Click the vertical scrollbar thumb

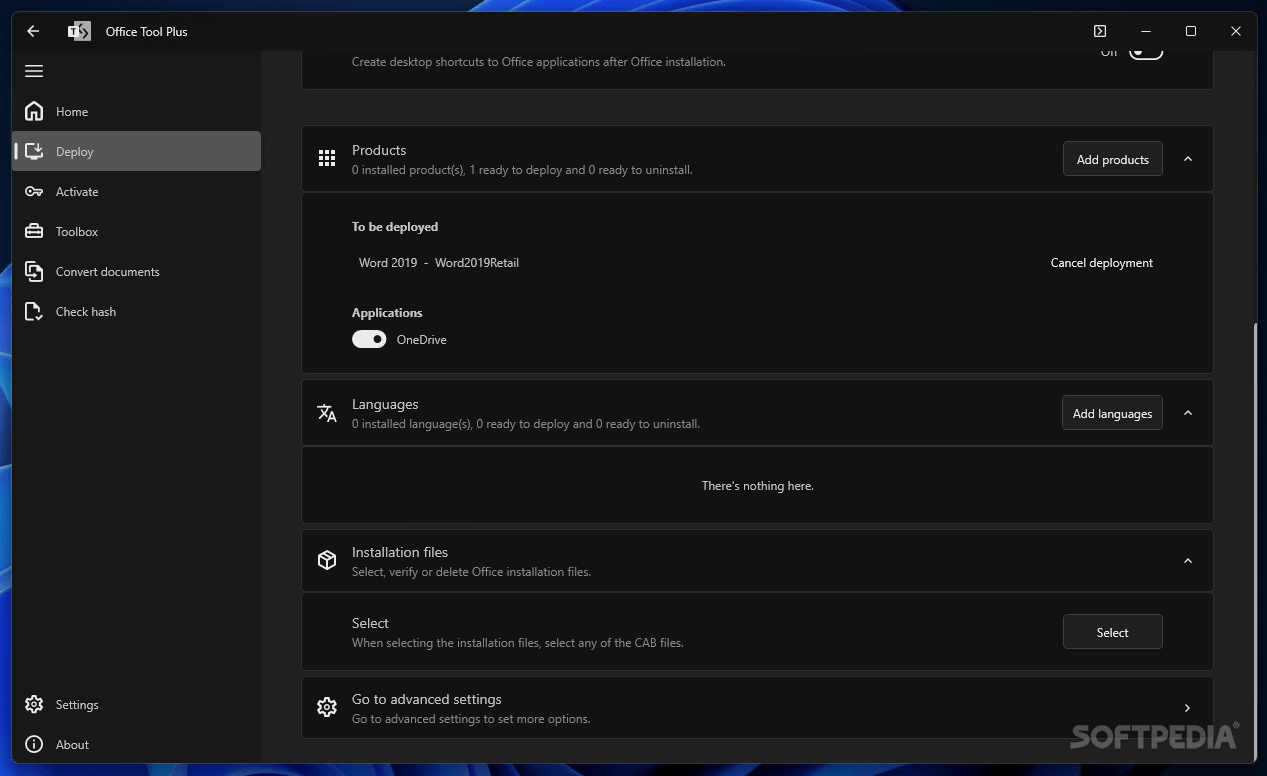(x=1257, y=540)
